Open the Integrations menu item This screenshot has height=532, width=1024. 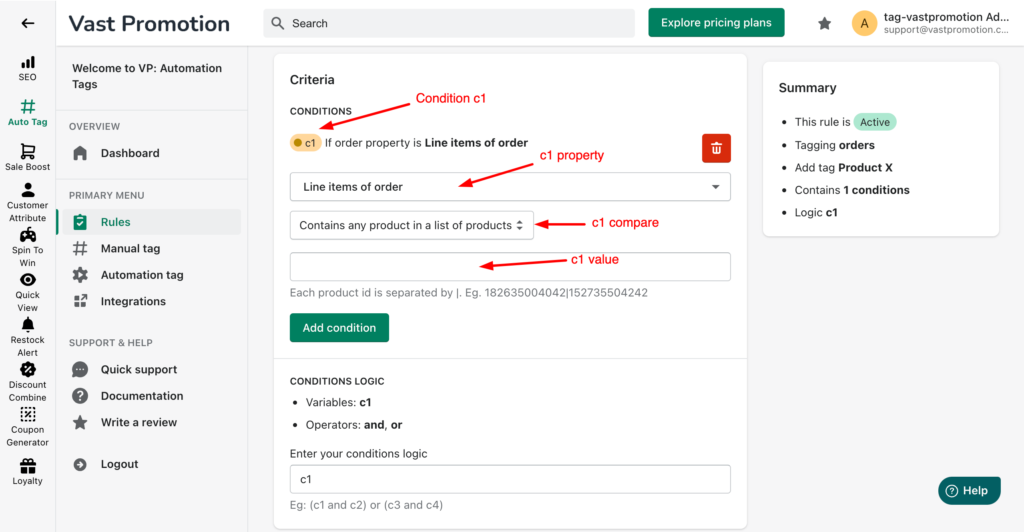133,302
